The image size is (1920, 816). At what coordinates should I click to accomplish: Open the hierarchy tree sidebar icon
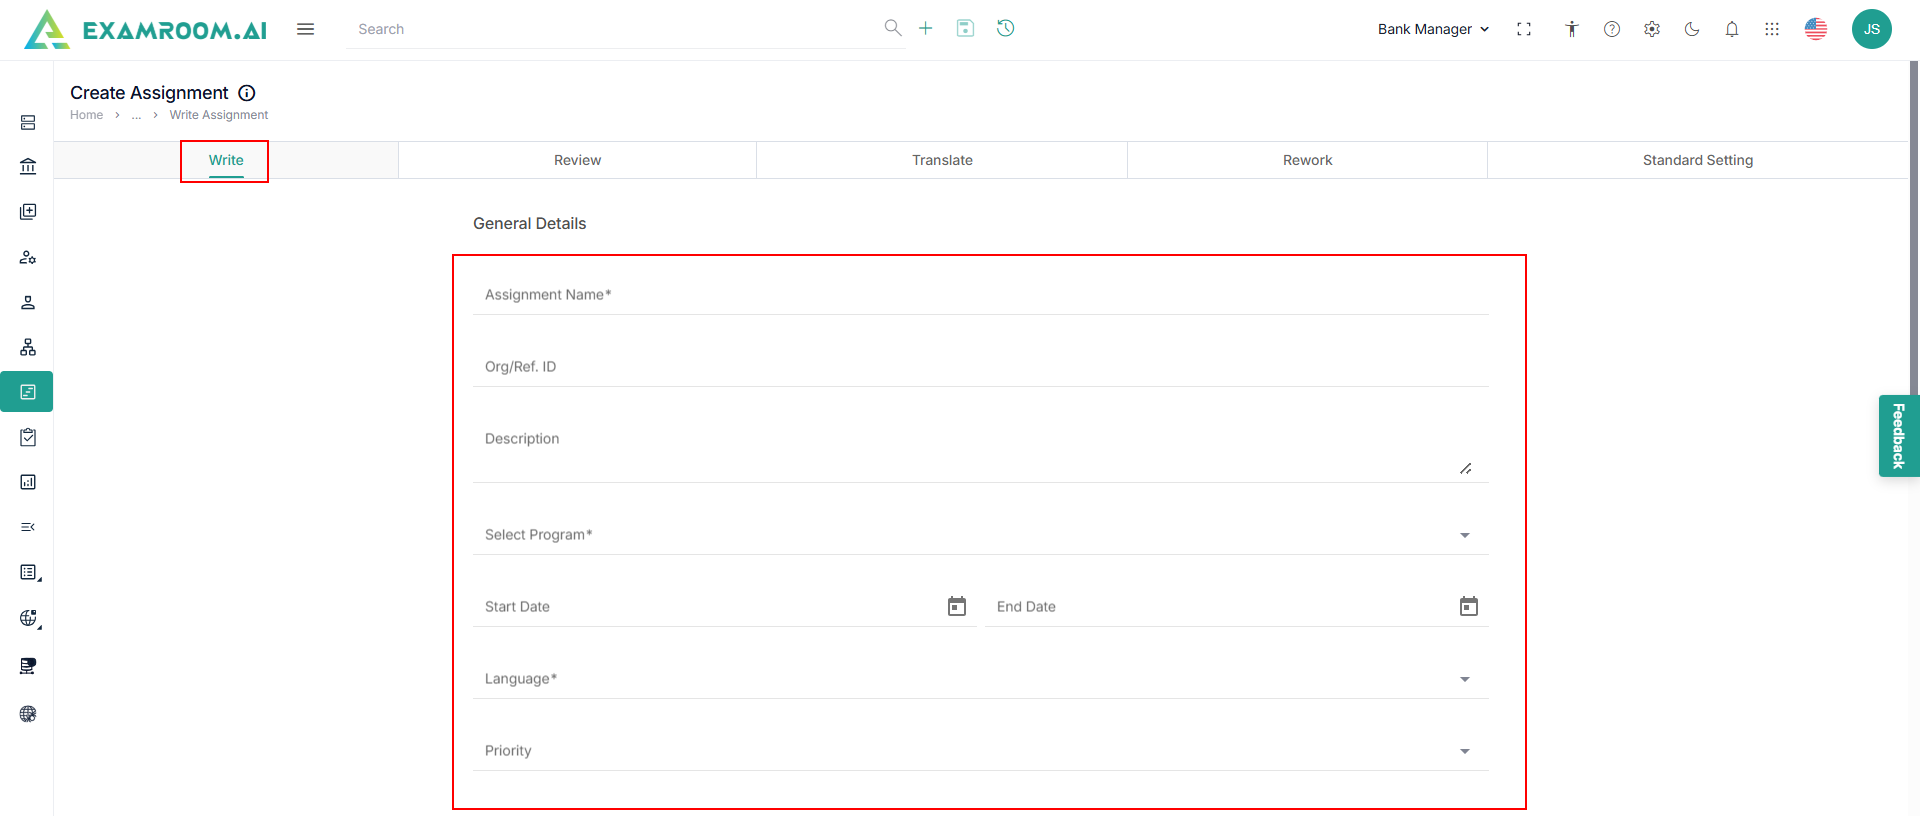(x=28, y=347)
